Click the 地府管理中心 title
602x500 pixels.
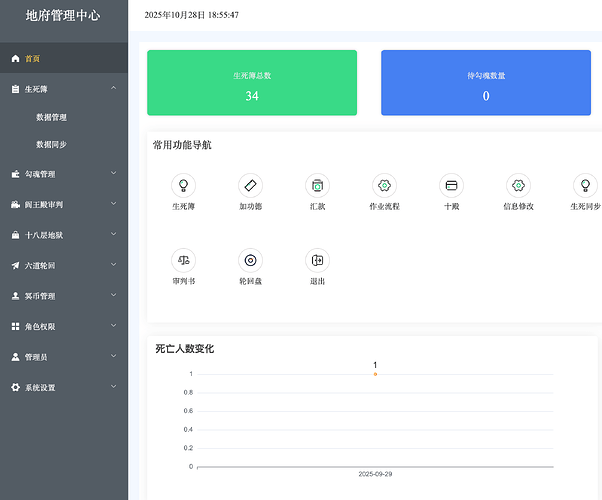pyautogui.click(x=63, y=15)
